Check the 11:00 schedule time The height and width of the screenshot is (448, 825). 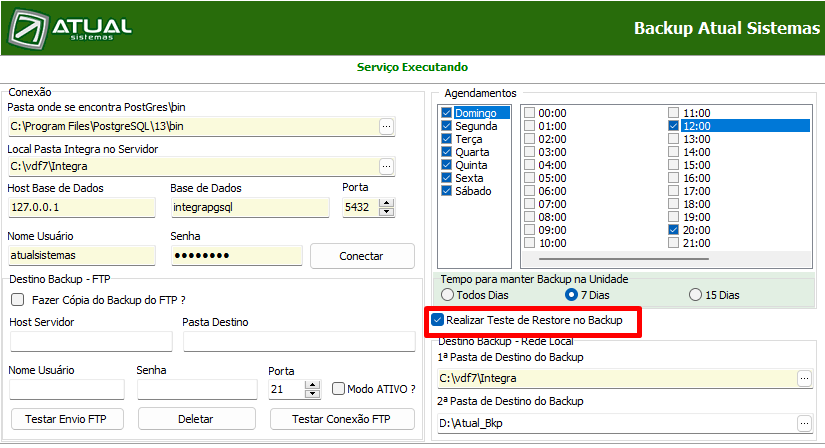[673, 113]
